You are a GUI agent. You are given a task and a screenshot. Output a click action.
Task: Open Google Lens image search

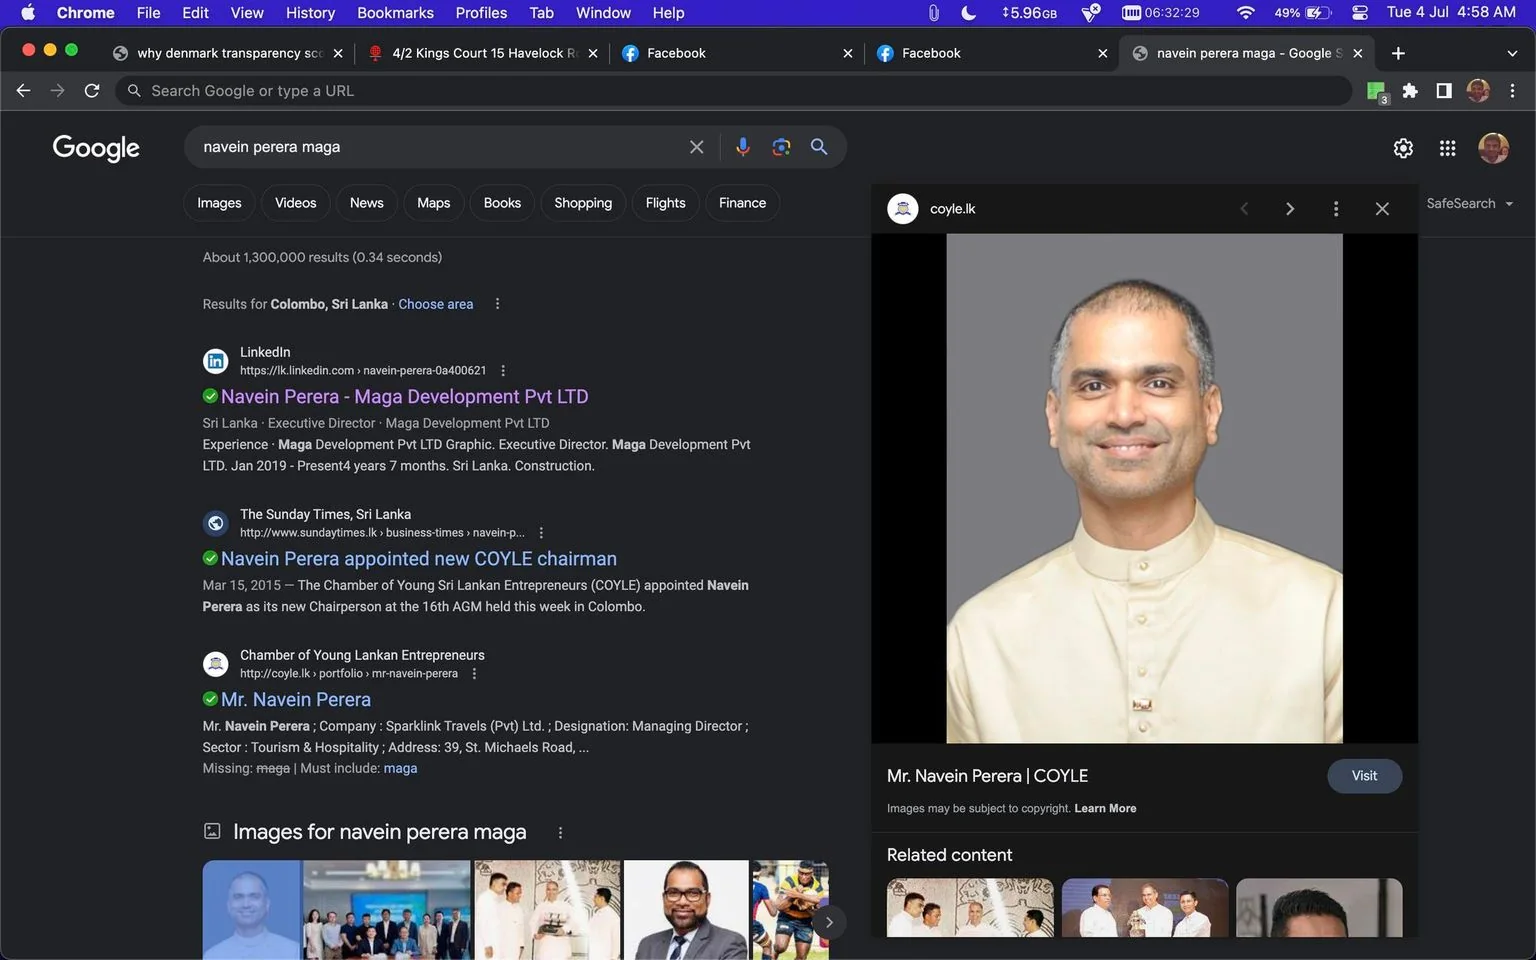pos(781,147)
